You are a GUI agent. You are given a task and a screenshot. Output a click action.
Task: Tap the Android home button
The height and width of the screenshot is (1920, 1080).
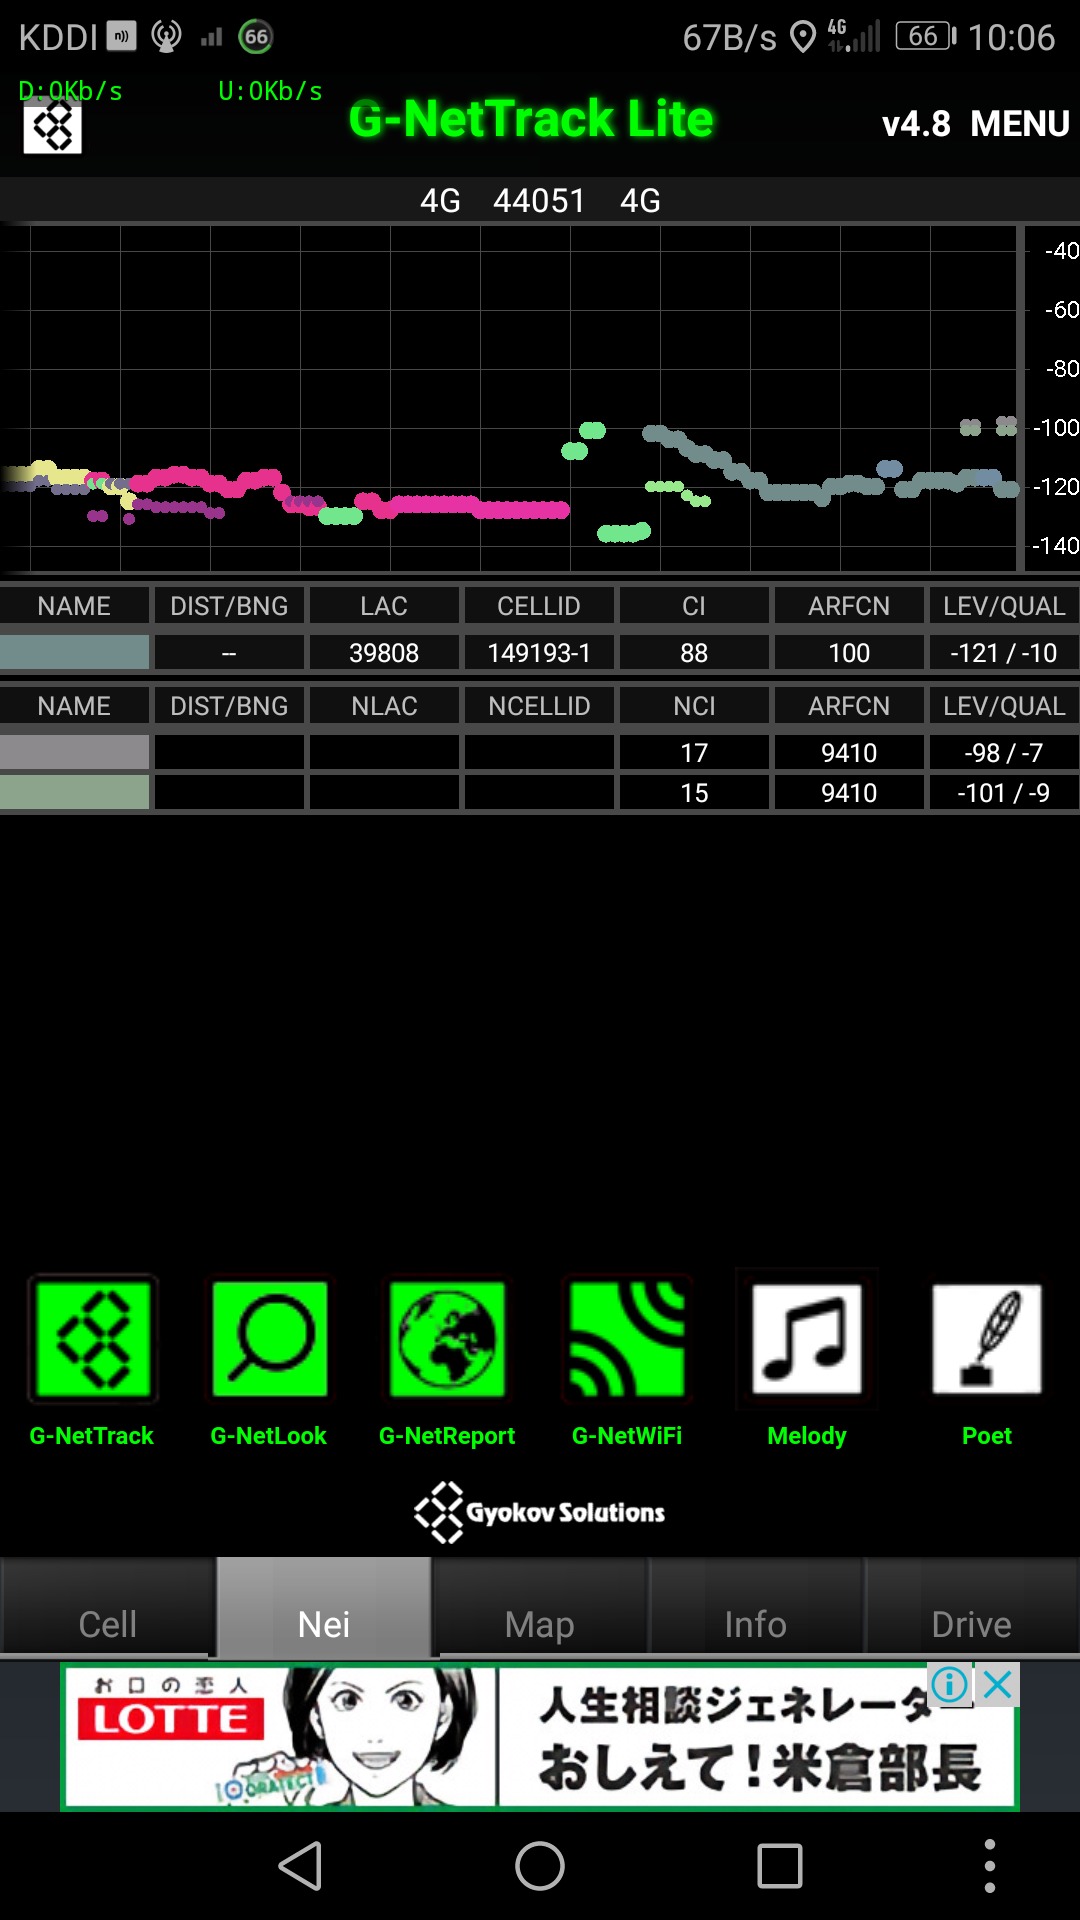point(540,1866)
